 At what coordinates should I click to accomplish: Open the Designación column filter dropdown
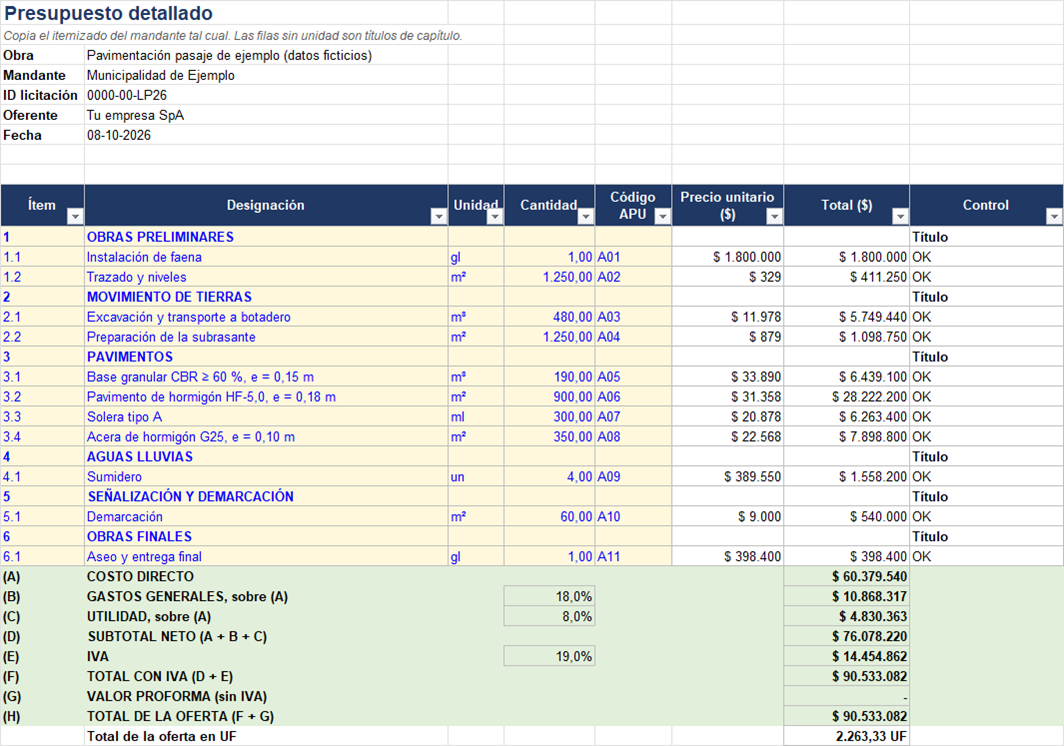(438, 216)
